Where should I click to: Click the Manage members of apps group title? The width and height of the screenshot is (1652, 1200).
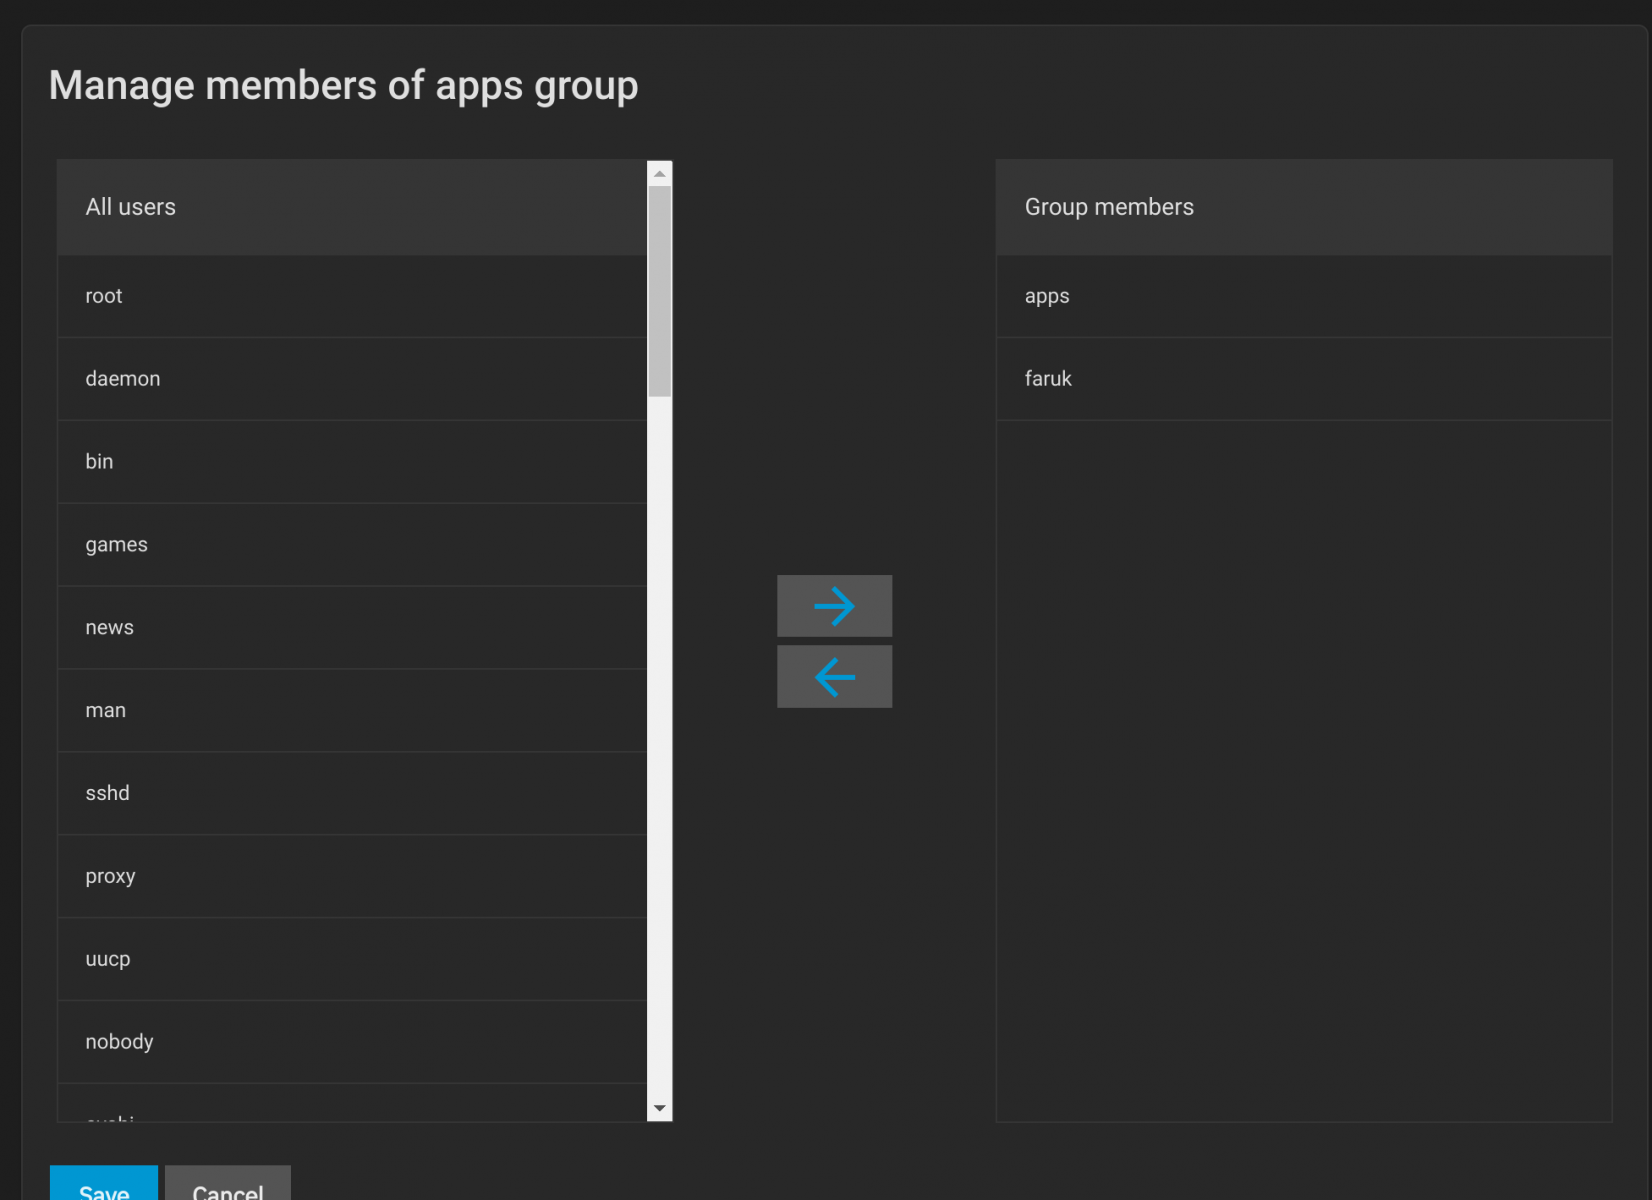click(343, 86)
